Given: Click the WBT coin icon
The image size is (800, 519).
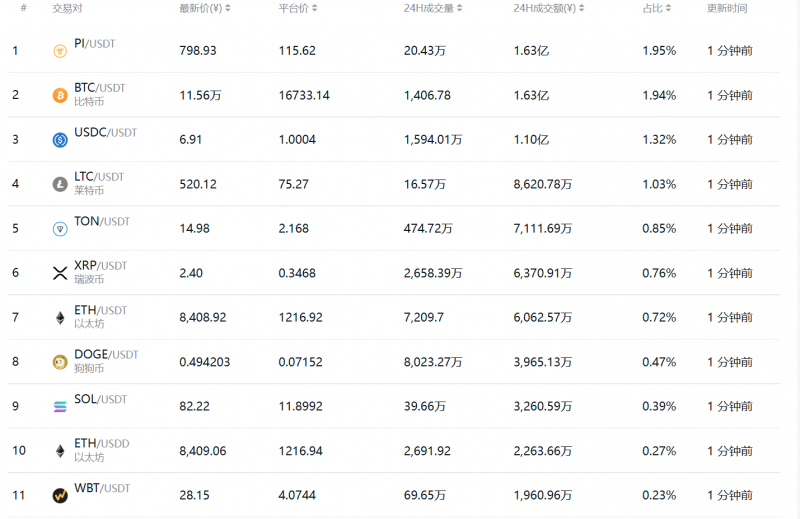Looking at the screenshot, I should [x=60, y=495].
